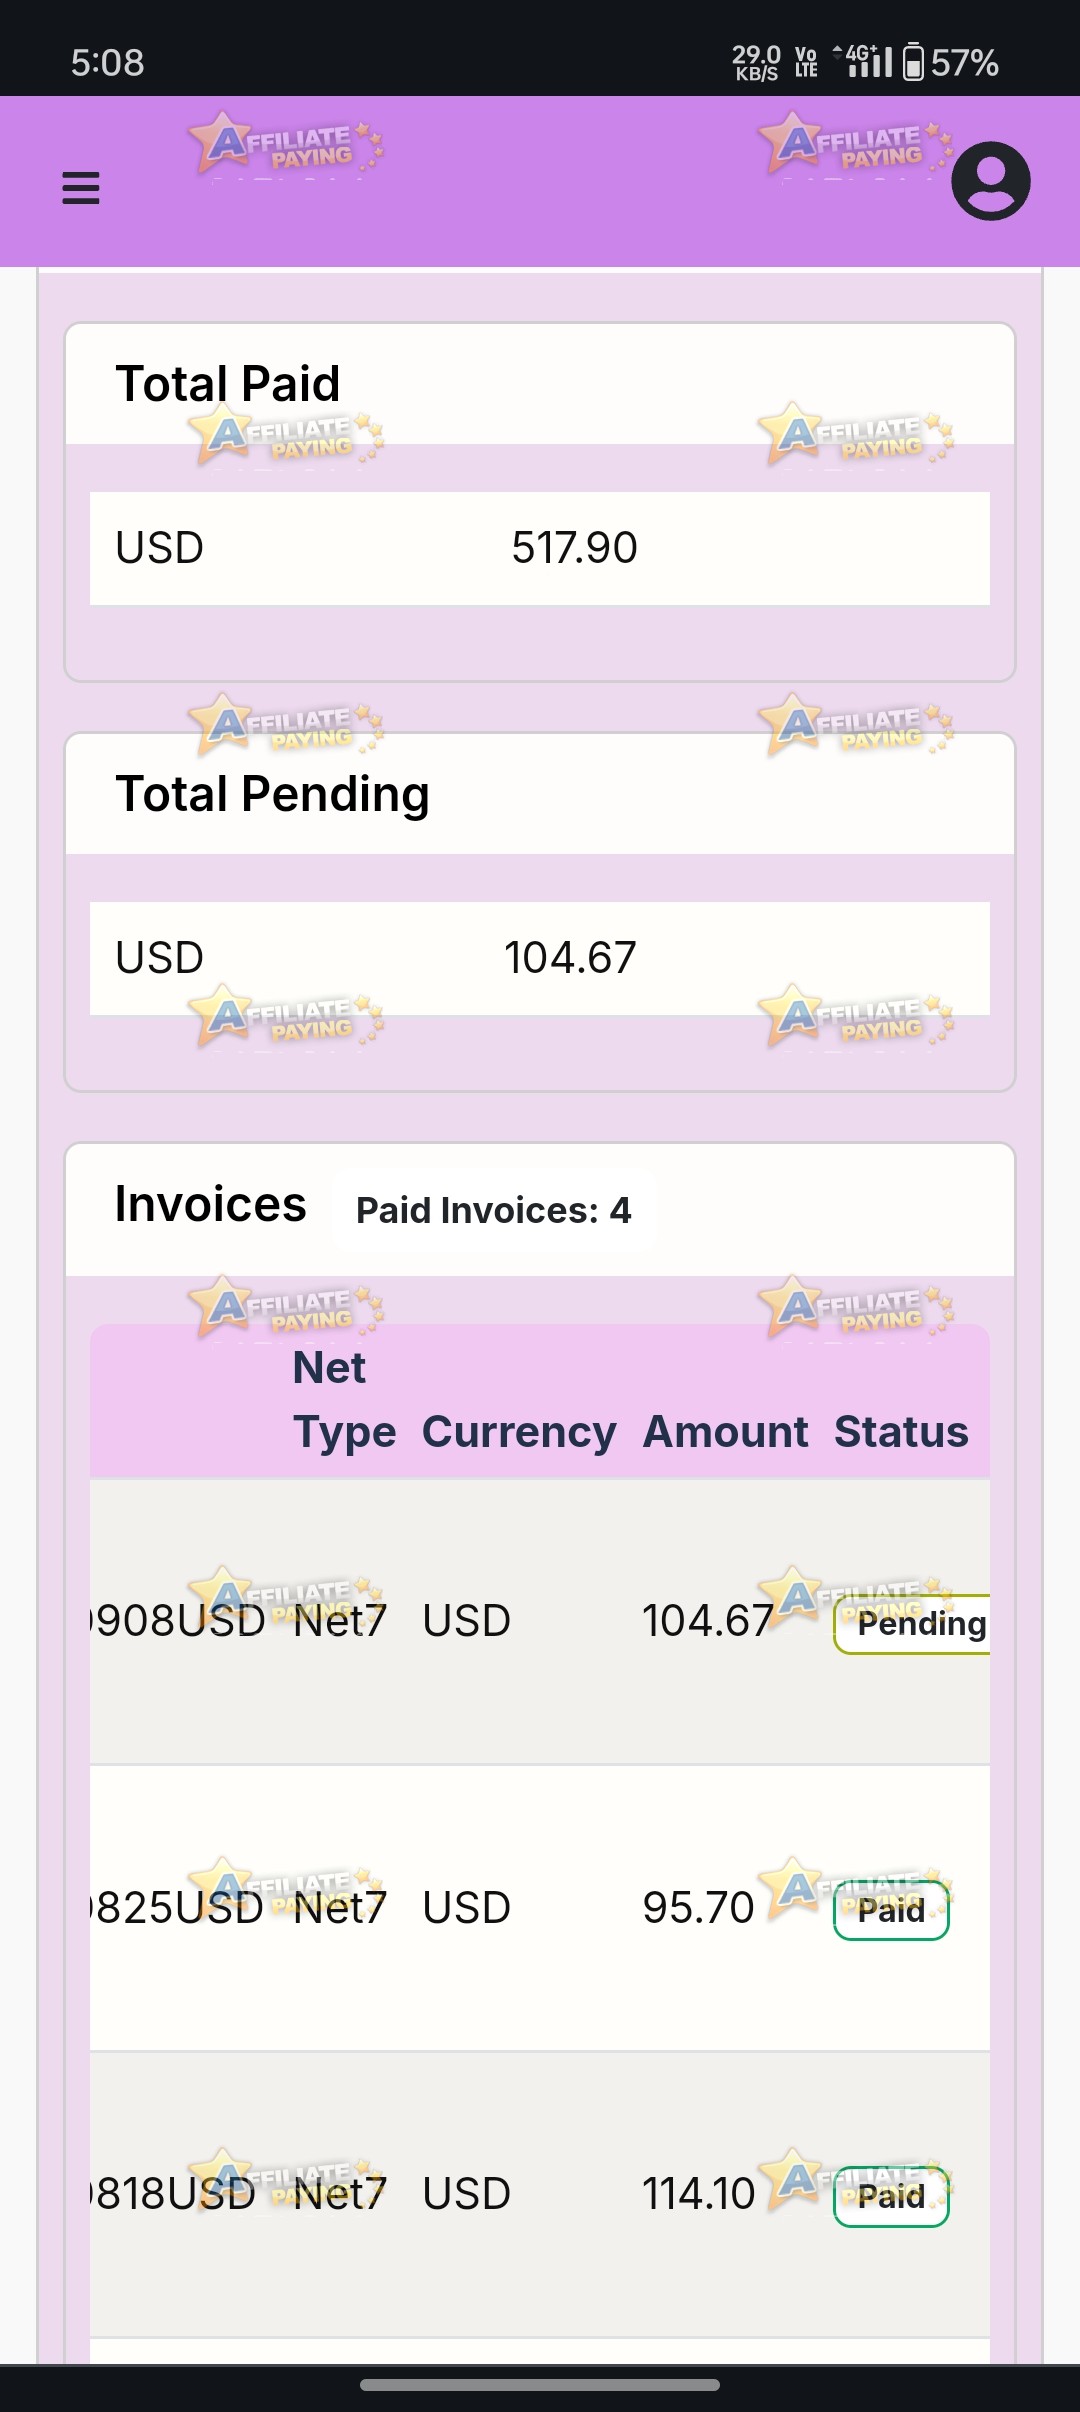The image size is (1080, 2412).
Task: Open the invoice row ending 825USD
Action: pyautogui.click(x=540, y=1908)
